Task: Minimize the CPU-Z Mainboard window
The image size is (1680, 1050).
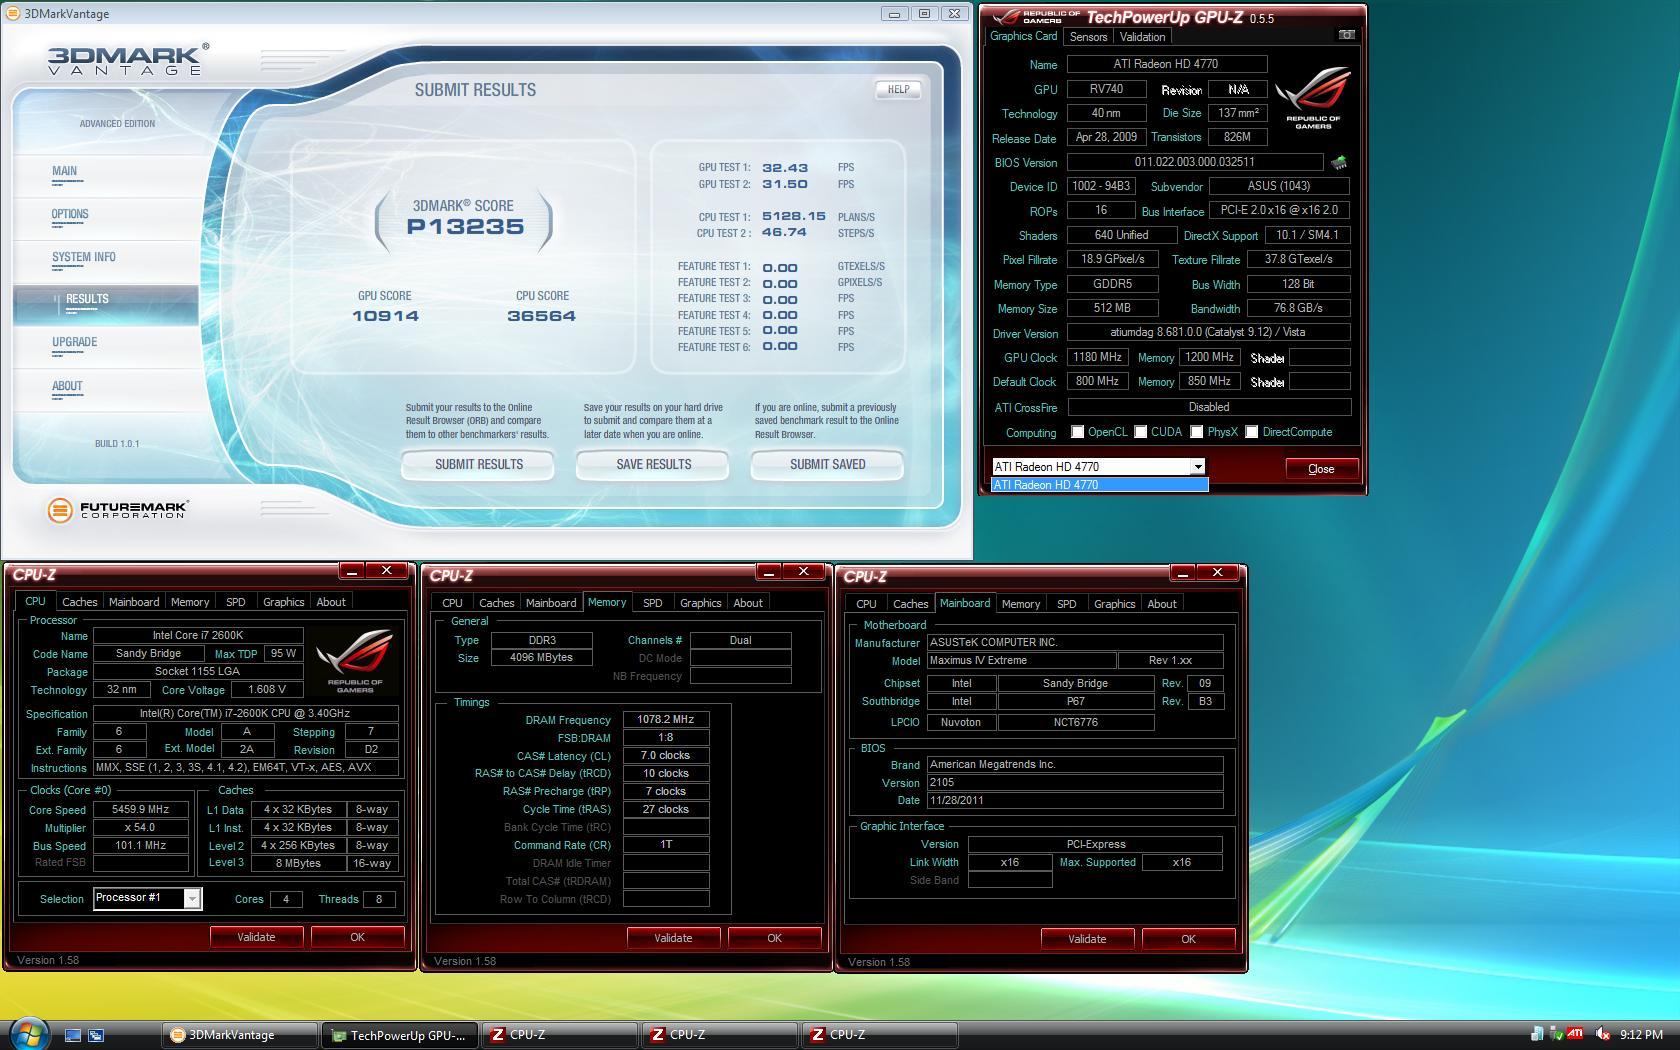Action: (1182, 573)
